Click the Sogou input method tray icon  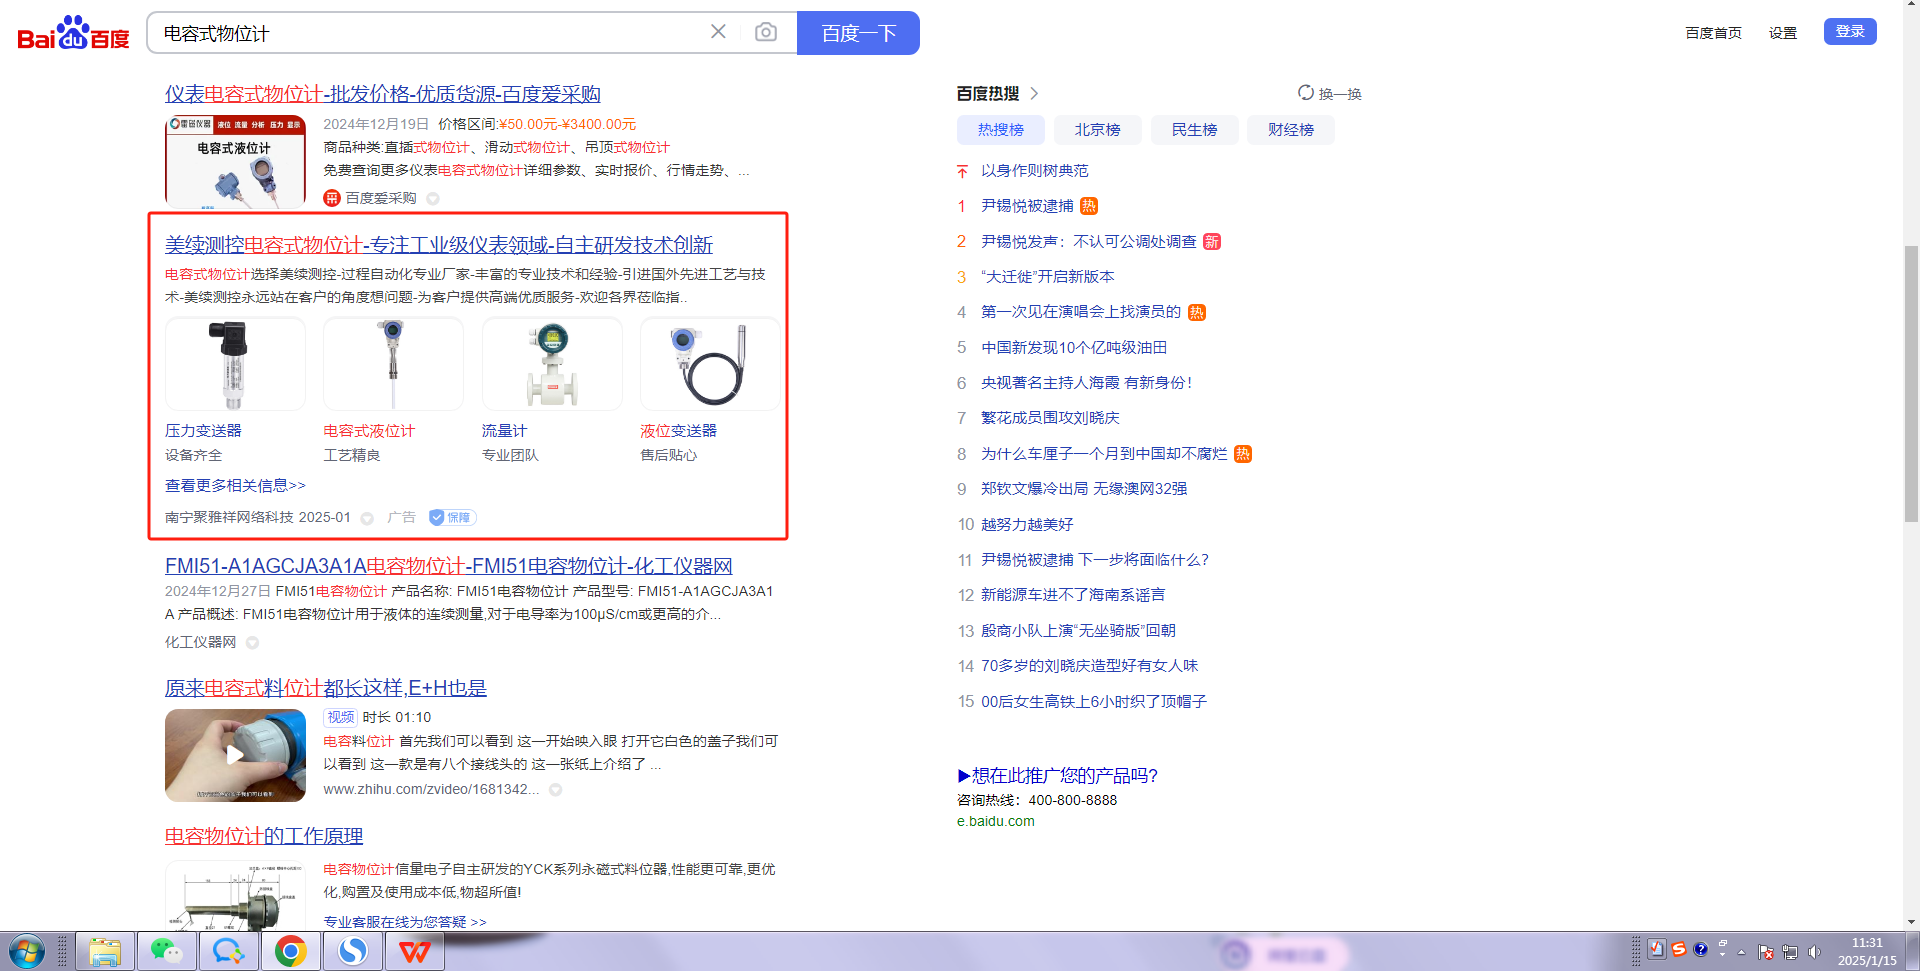point(1679,949)
